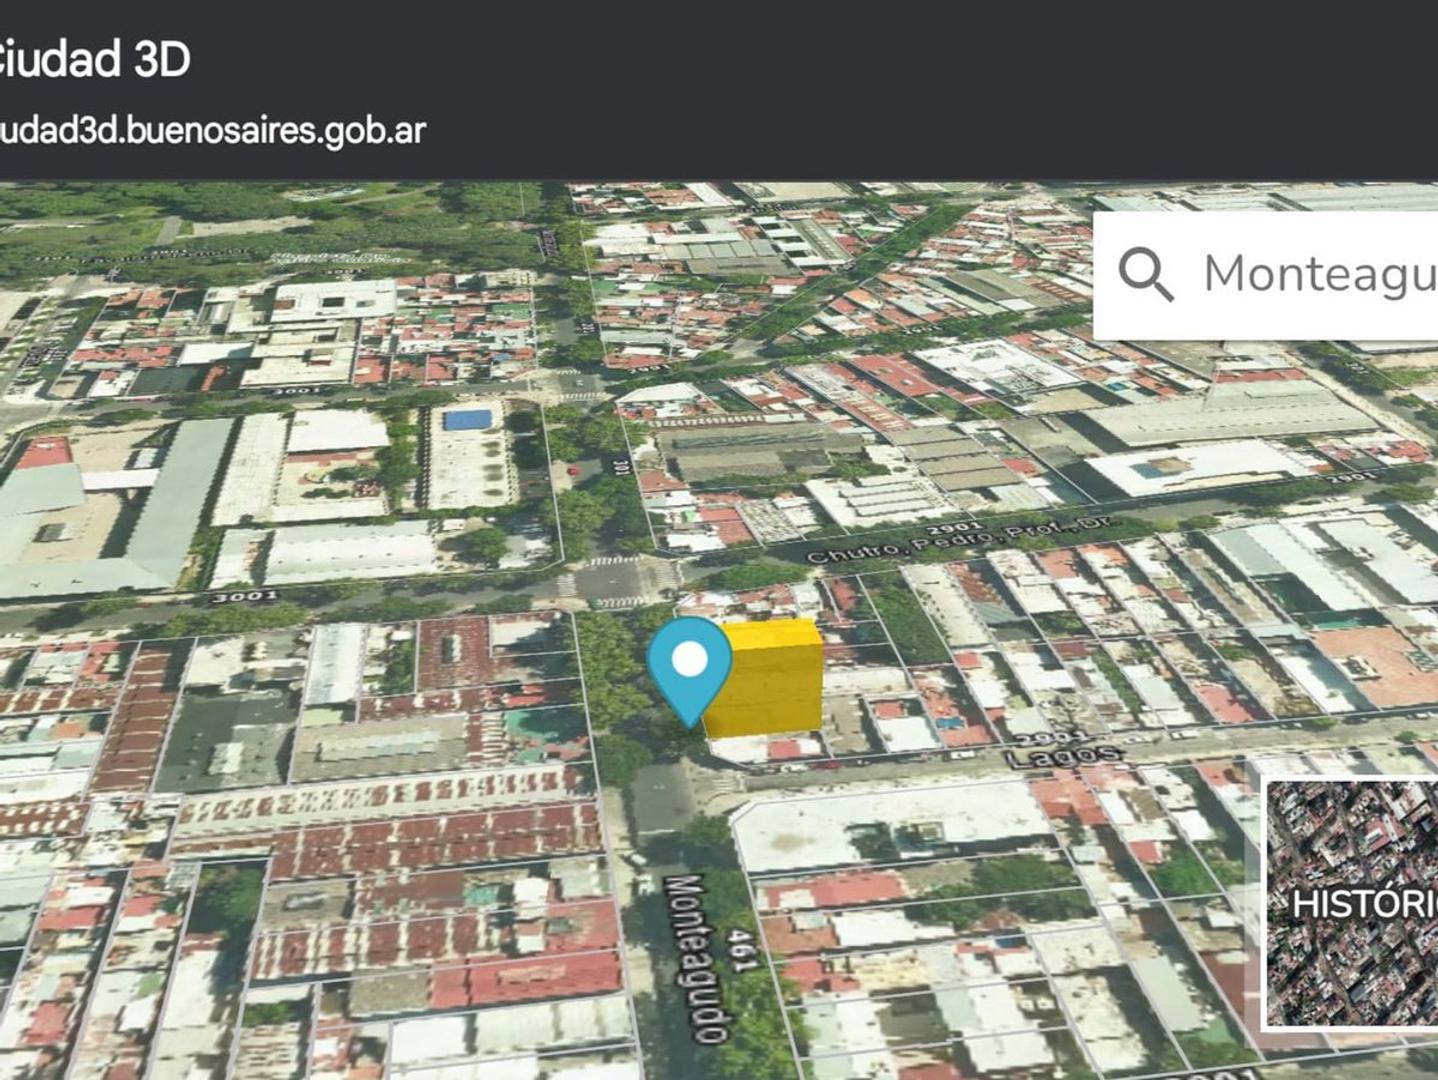The height and width of the screenshot is (1080, 1438).
Task: Click the Ciudad 3D page title
Action: [x=95, y=59]
